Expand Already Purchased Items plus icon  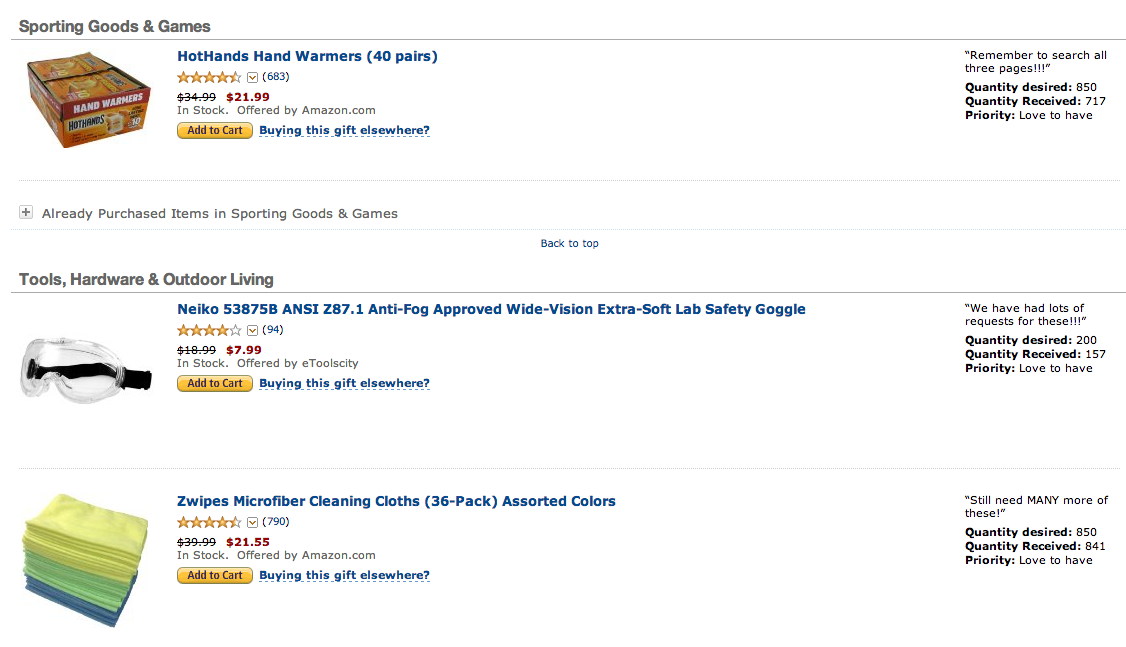[26, 212]
